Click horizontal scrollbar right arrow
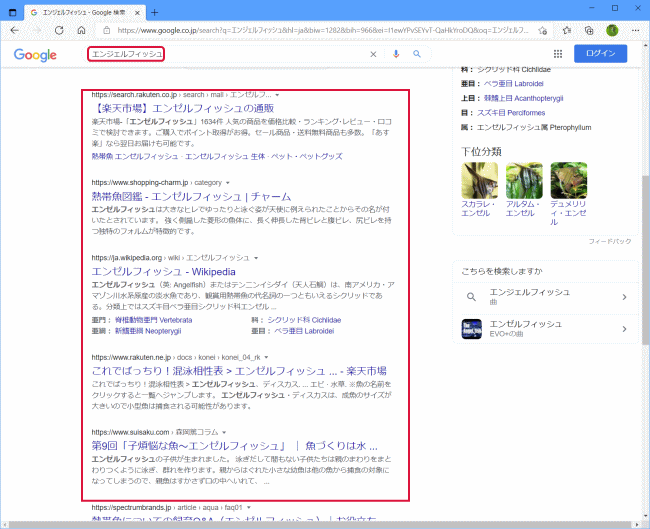650x529 pixels. (638, 525)
